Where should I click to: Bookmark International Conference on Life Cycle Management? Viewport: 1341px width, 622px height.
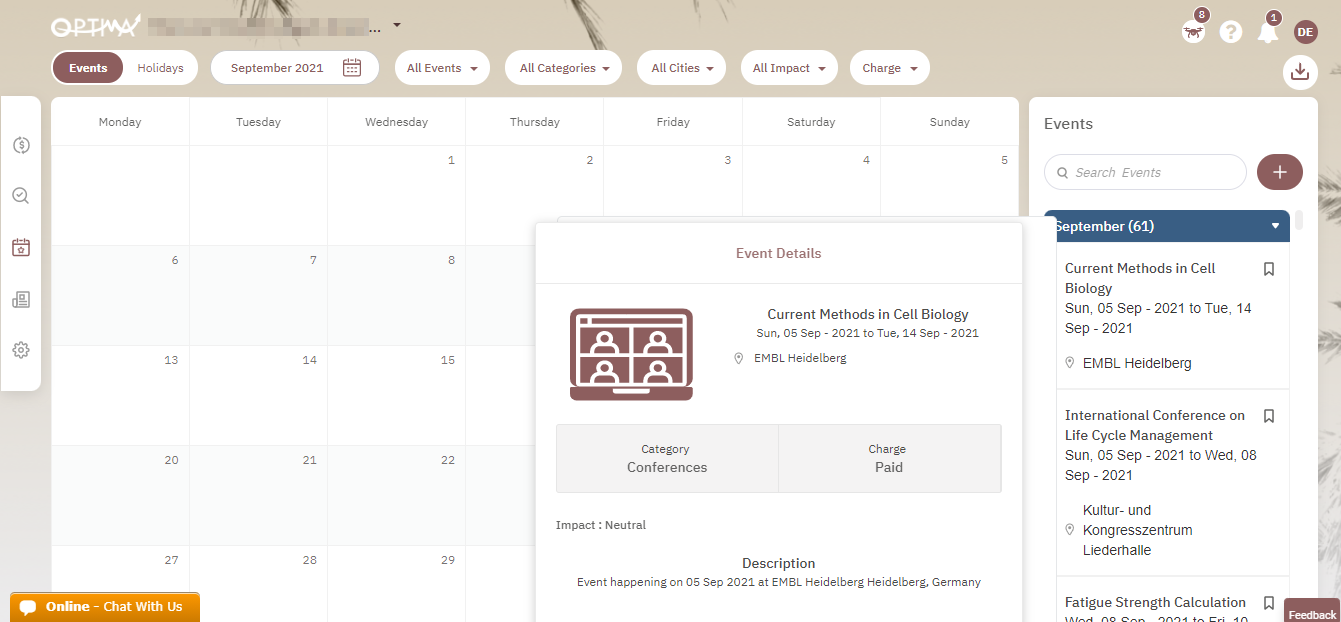coord(1269,416)
